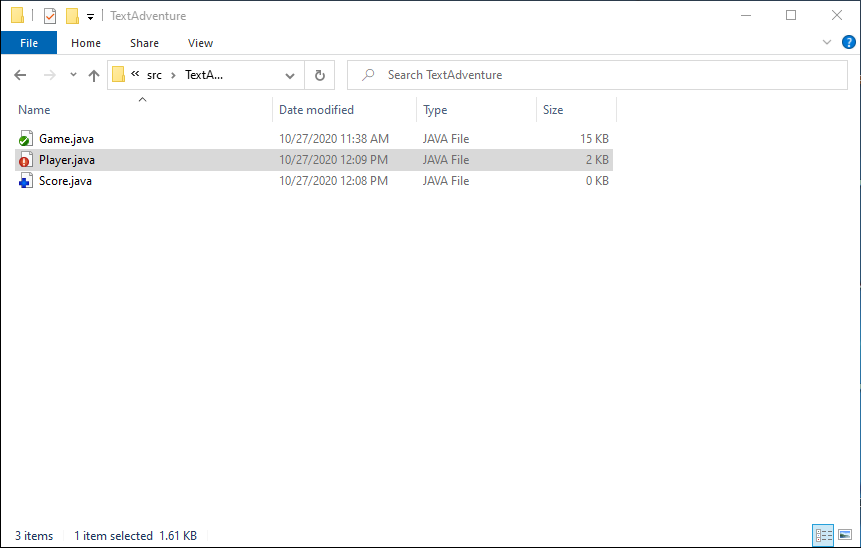Navigate back to previous folder
This screenshot has width=861, height=548.
tap(21, 75)
